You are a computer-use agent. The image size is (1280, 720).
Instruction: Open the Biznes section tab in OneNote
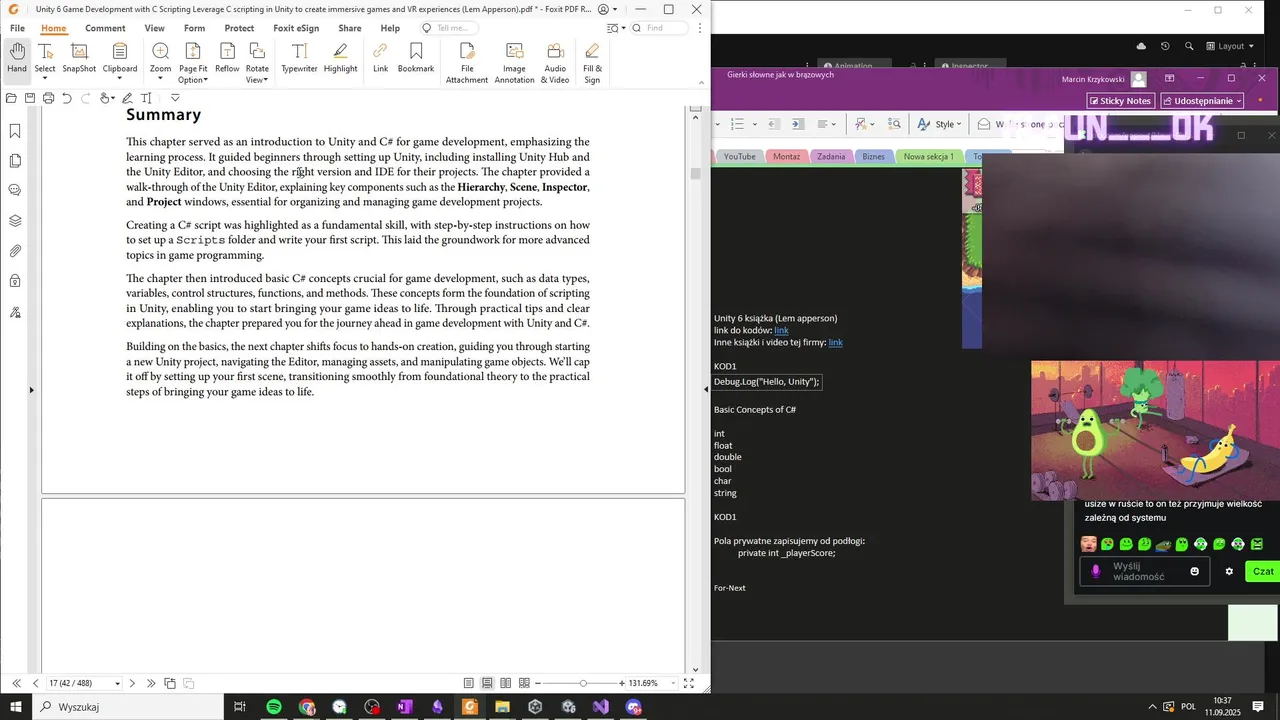coord(873,156)
